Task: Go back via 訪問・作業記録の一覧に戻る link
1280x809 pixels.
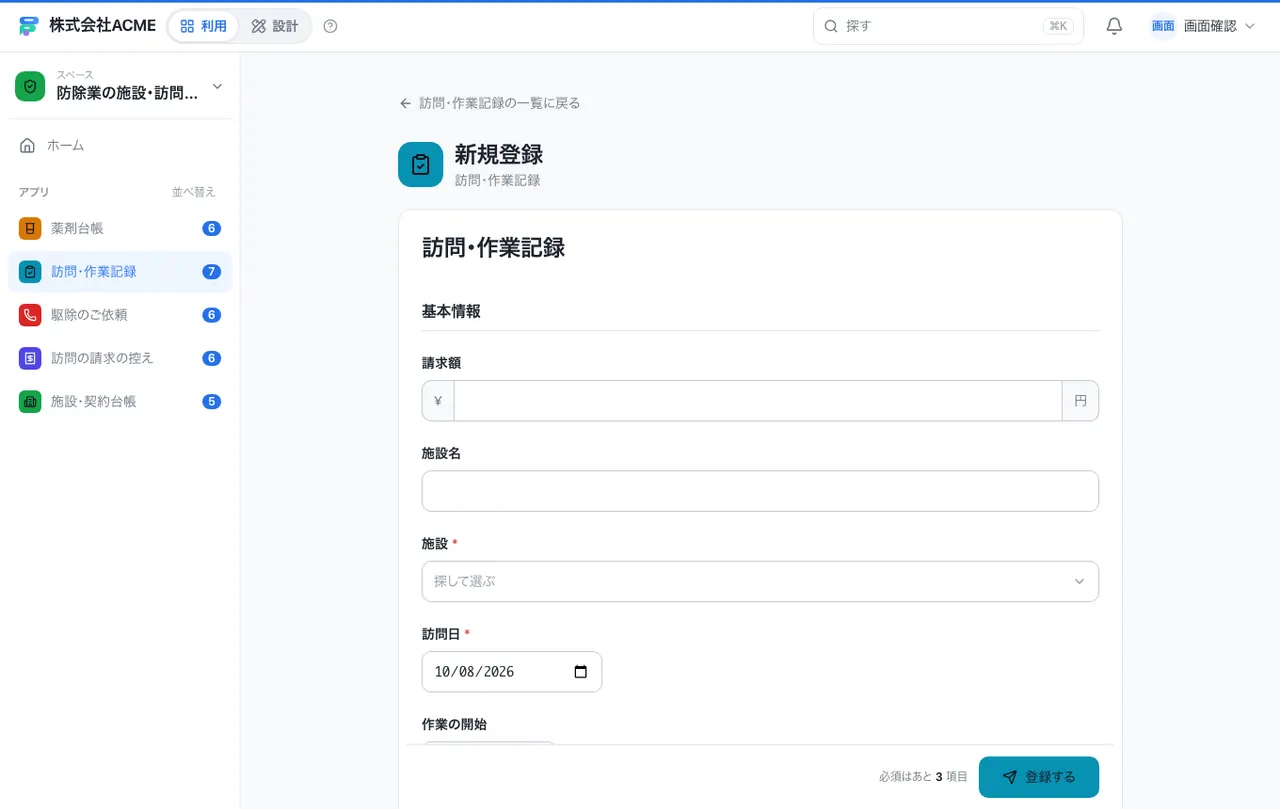Action: (490, 103)
